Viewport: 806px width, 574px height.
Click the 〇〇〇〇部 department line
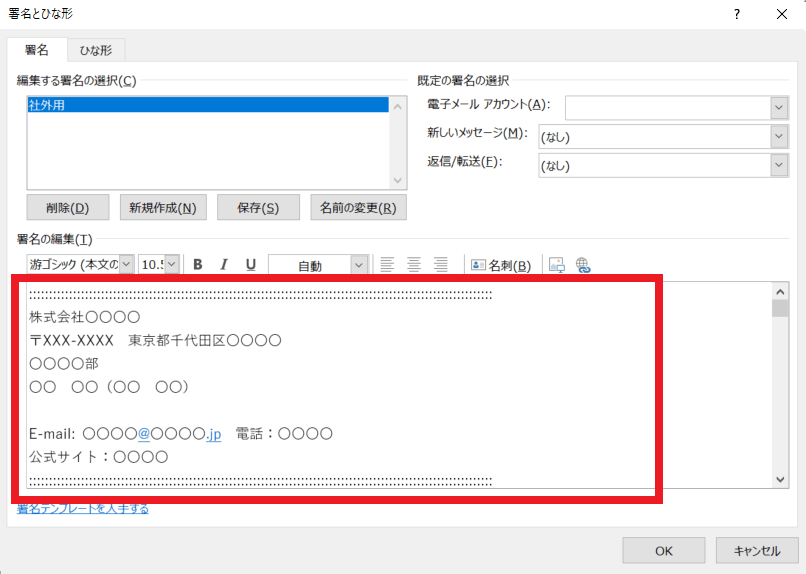click(64, 364)
